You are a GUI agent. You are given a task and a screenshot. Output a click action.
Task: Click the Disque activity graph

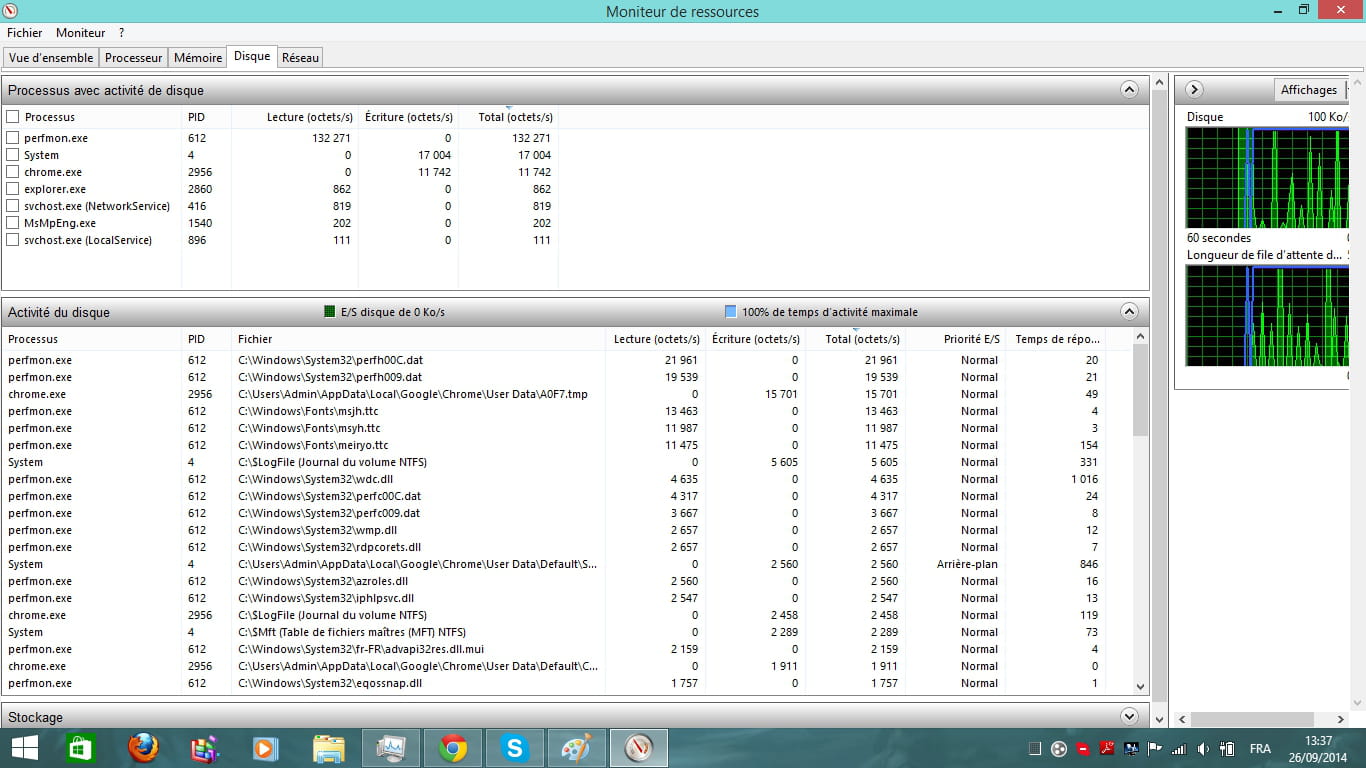point(1268,177)
